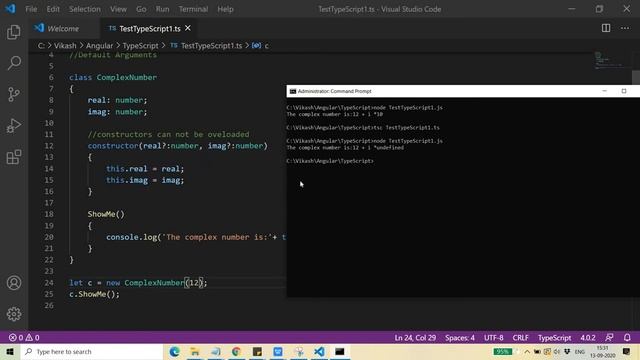
Task: Open the Search view in activity bar
Action: coord(14,63)
